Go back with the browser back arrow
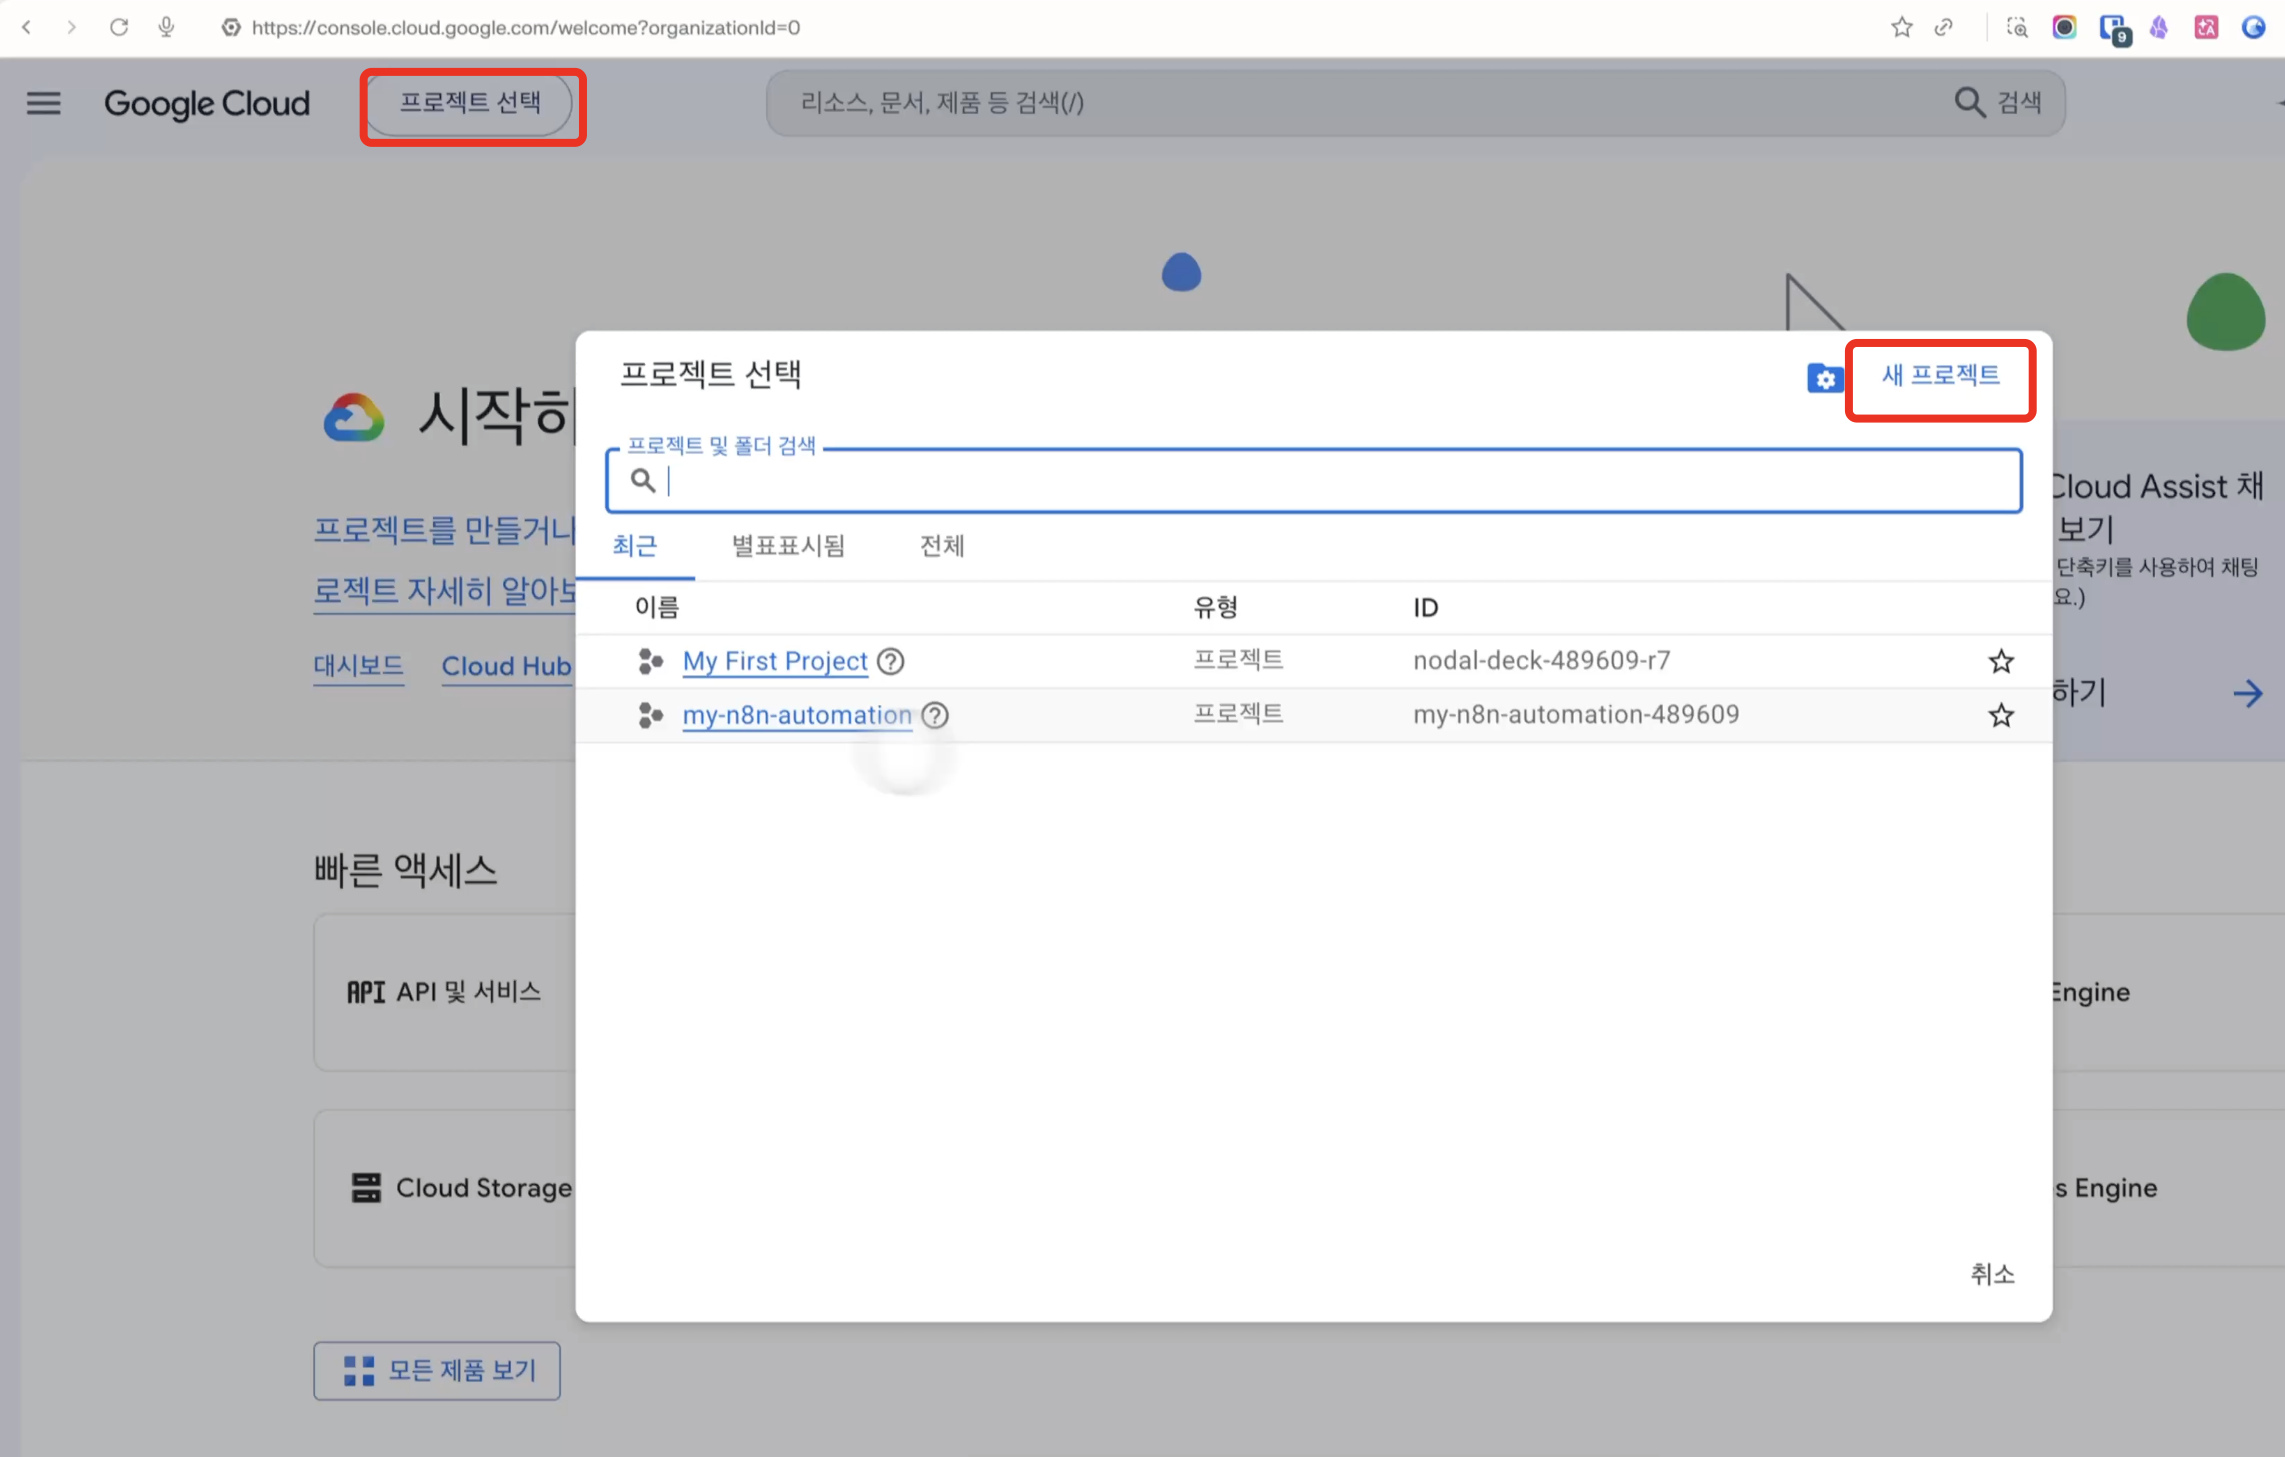 [27, 27]
